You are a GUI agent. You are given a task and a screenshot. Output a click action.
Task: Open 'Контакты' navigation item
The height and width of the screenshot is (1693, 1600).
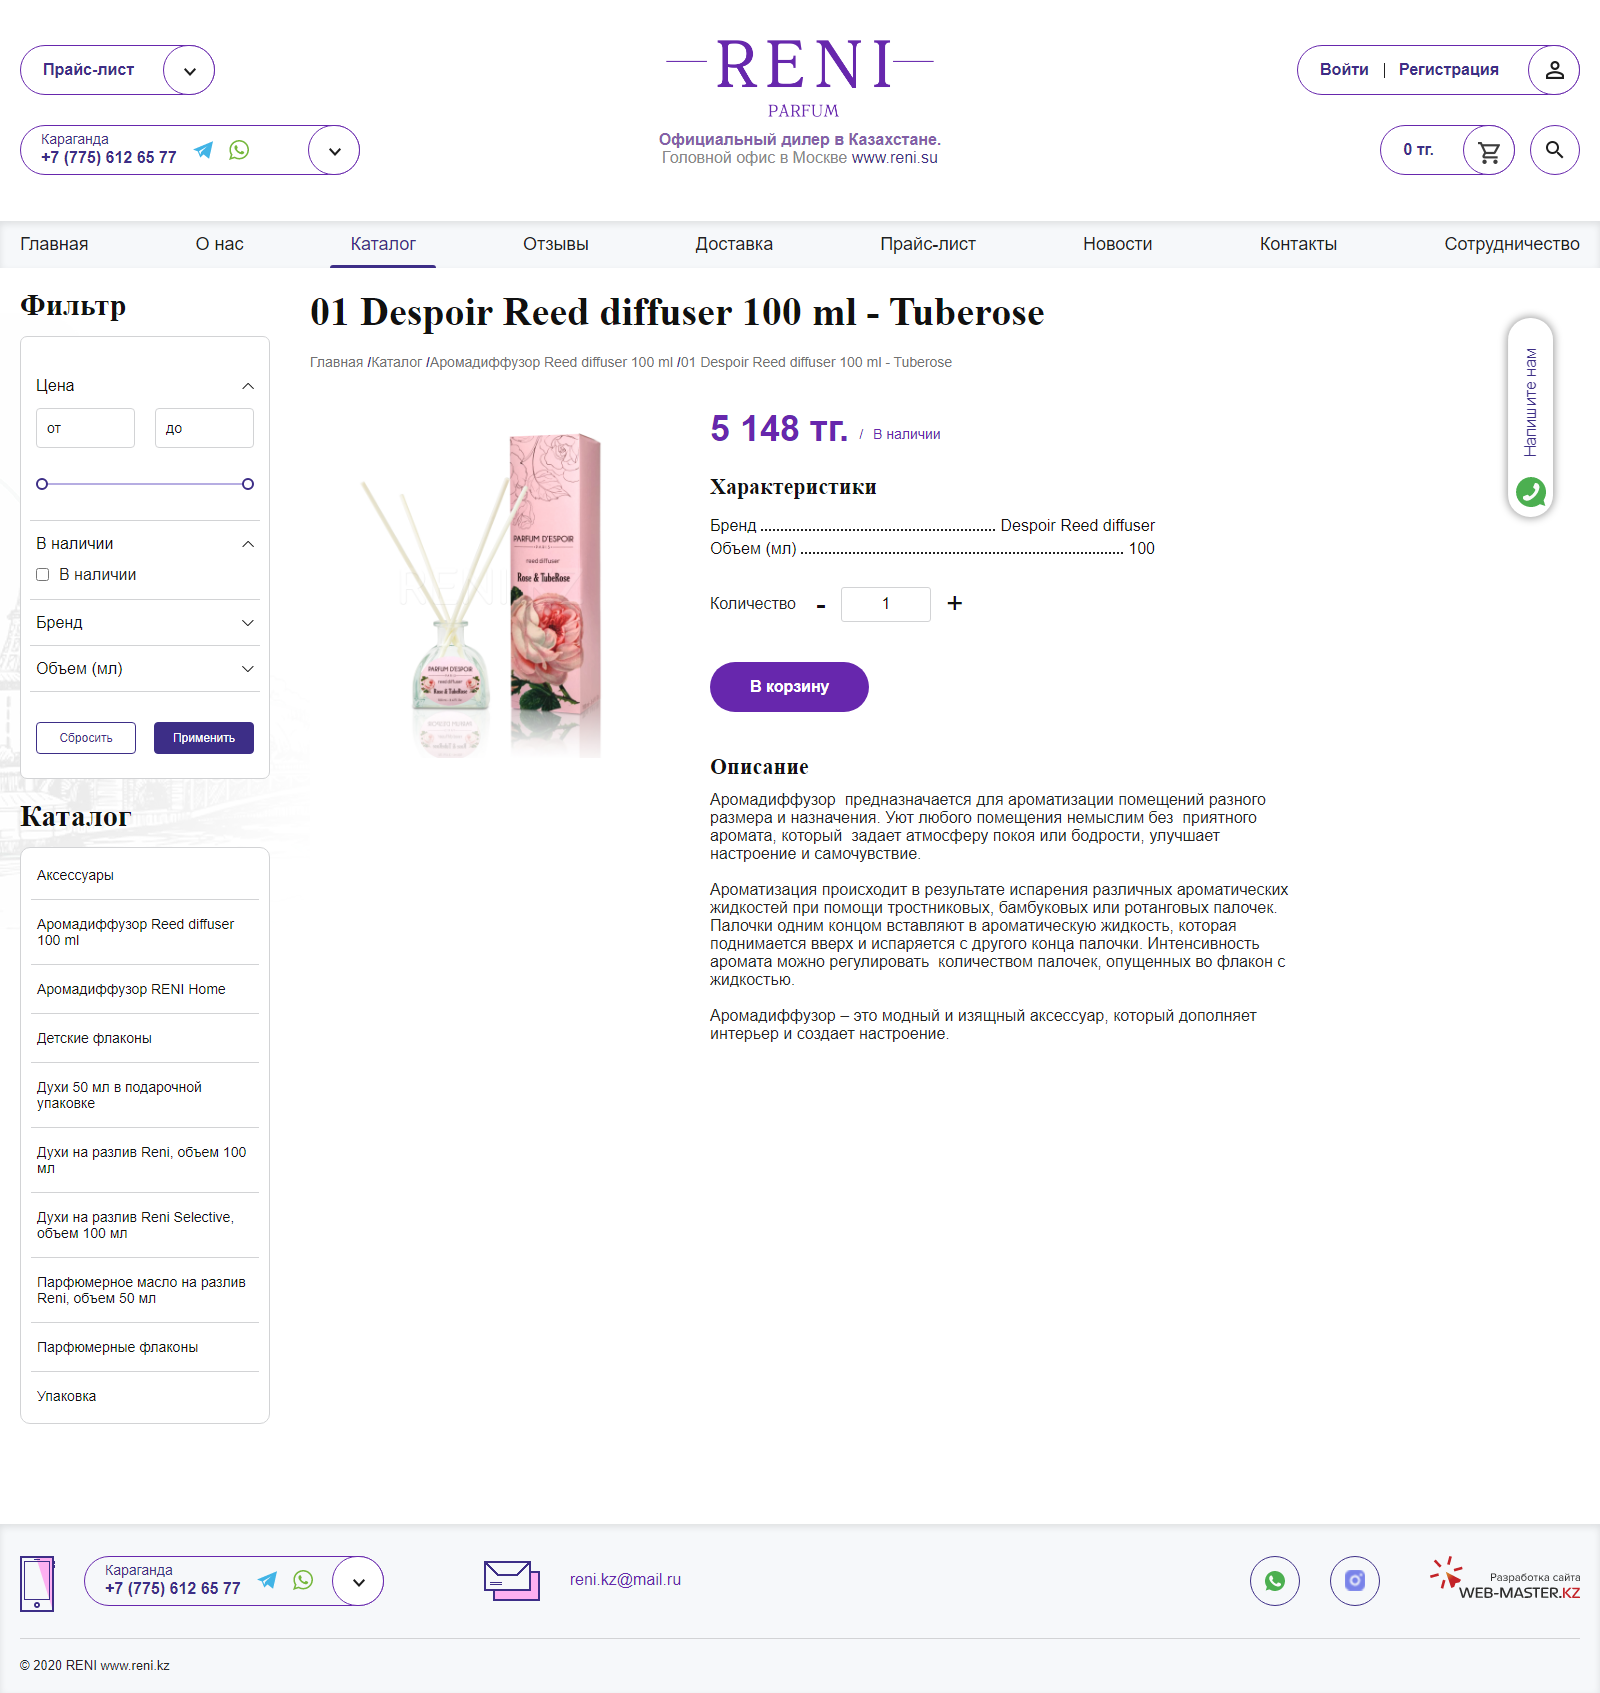(1298, 244)
